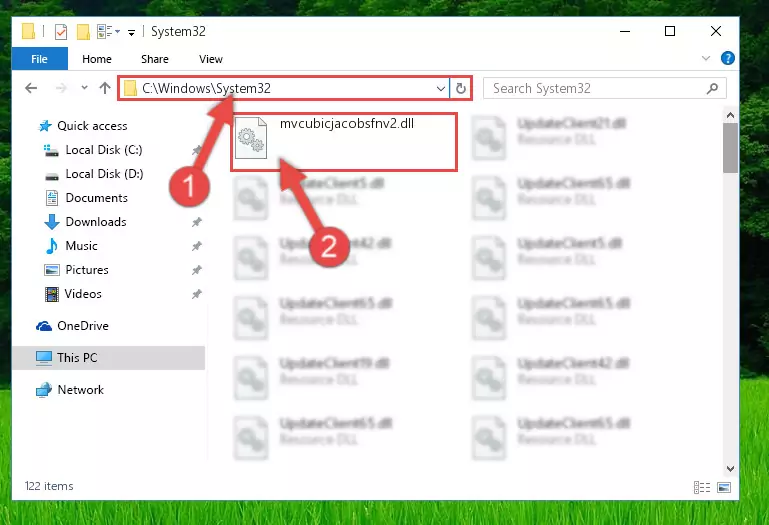Click the Music note icon

[x=51, y=246]
